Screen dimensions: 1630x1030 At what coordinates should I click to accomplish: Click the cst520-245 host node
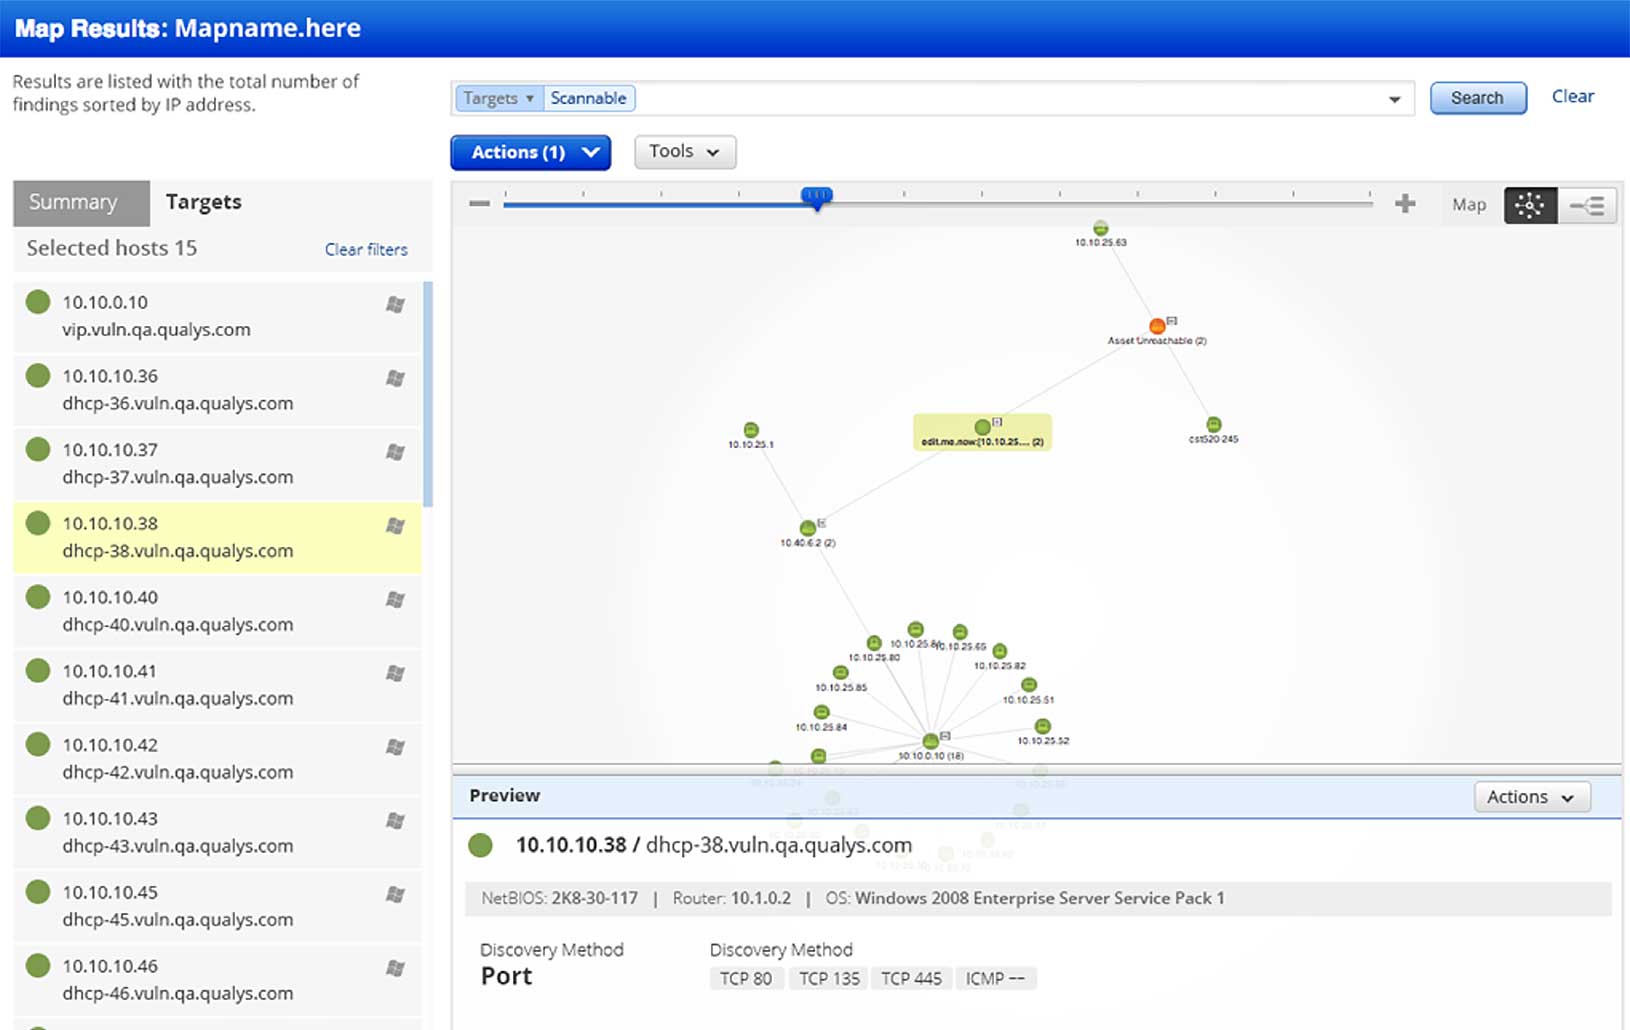1213,425
